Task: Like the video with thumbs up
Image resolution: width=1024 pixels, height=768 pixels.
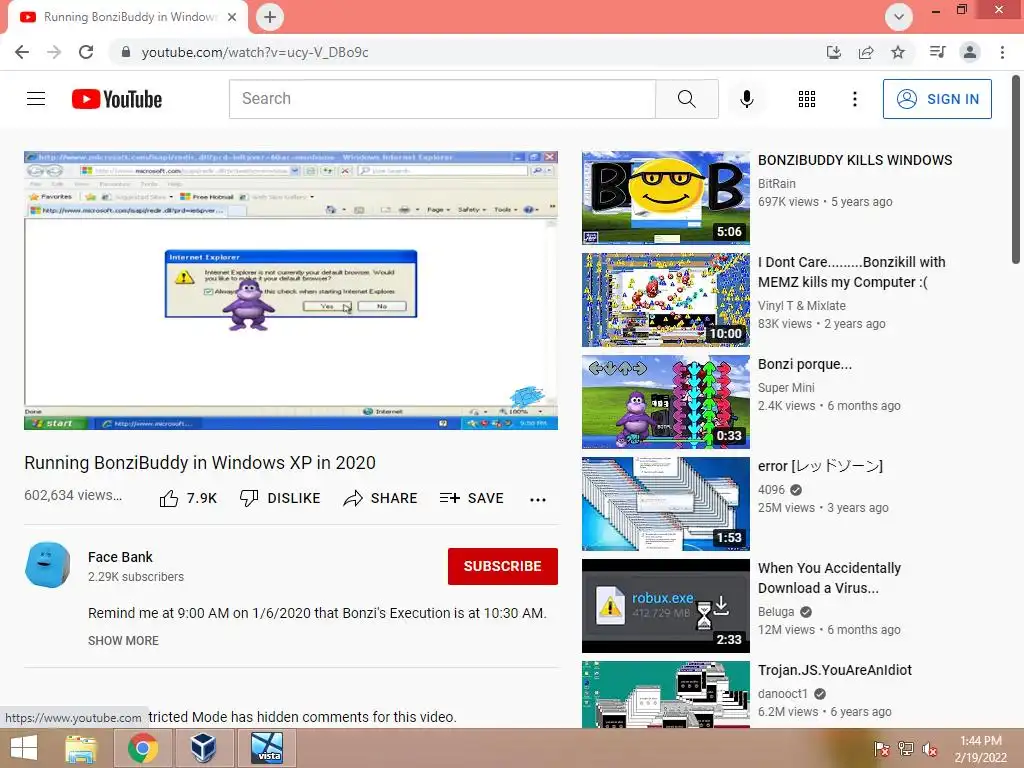Action: point(188,498)
